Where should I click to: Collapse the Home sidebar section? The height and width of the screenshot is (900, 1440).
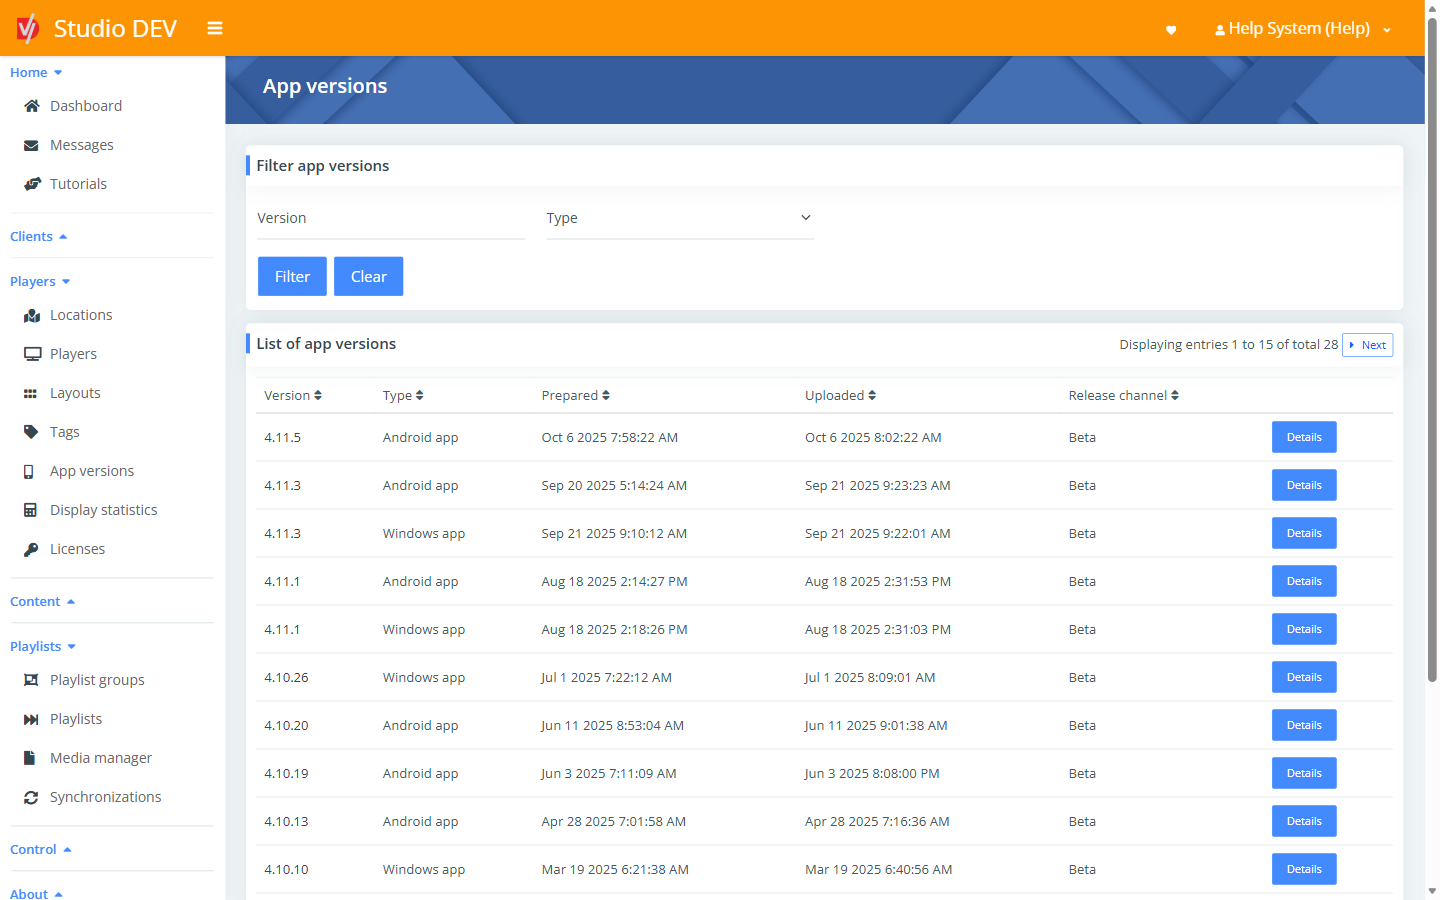(36, 72)
